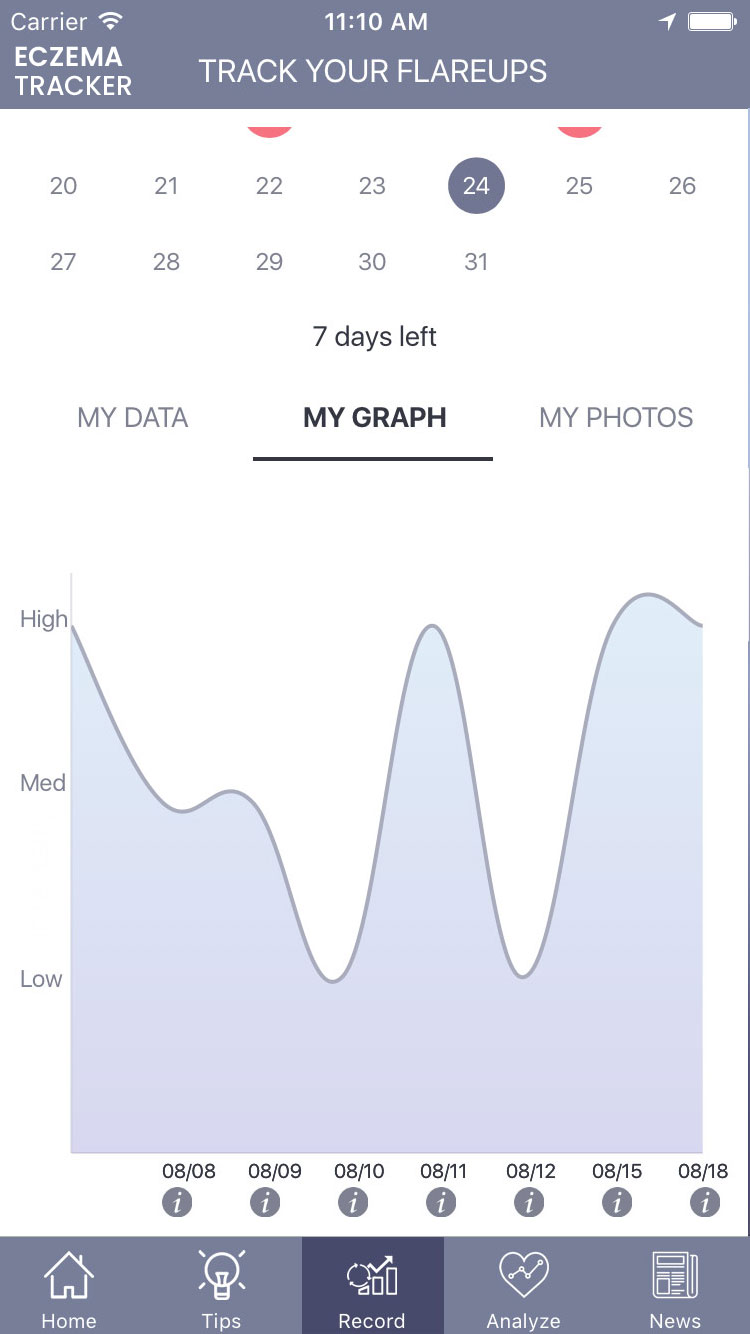Select the MY GRAPH tab
The height and width of the screenshot is (1334, 750).
tap(374, 418)
